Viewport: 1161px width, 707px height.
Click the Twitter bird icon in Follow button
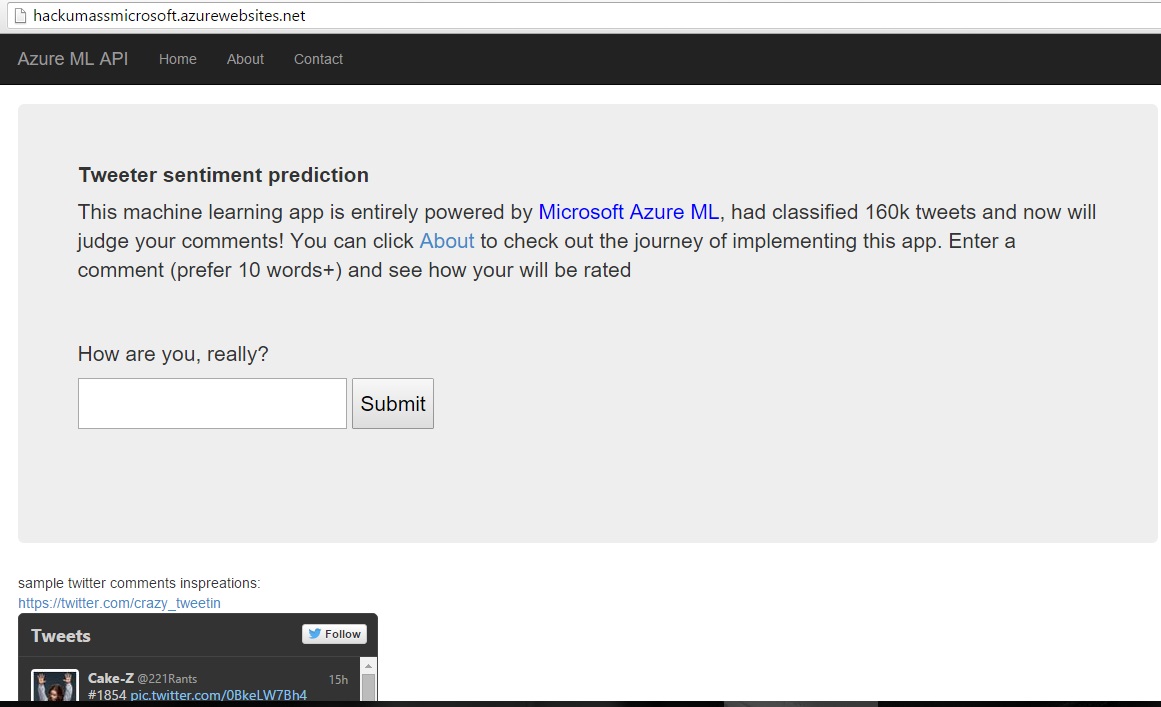315,634
